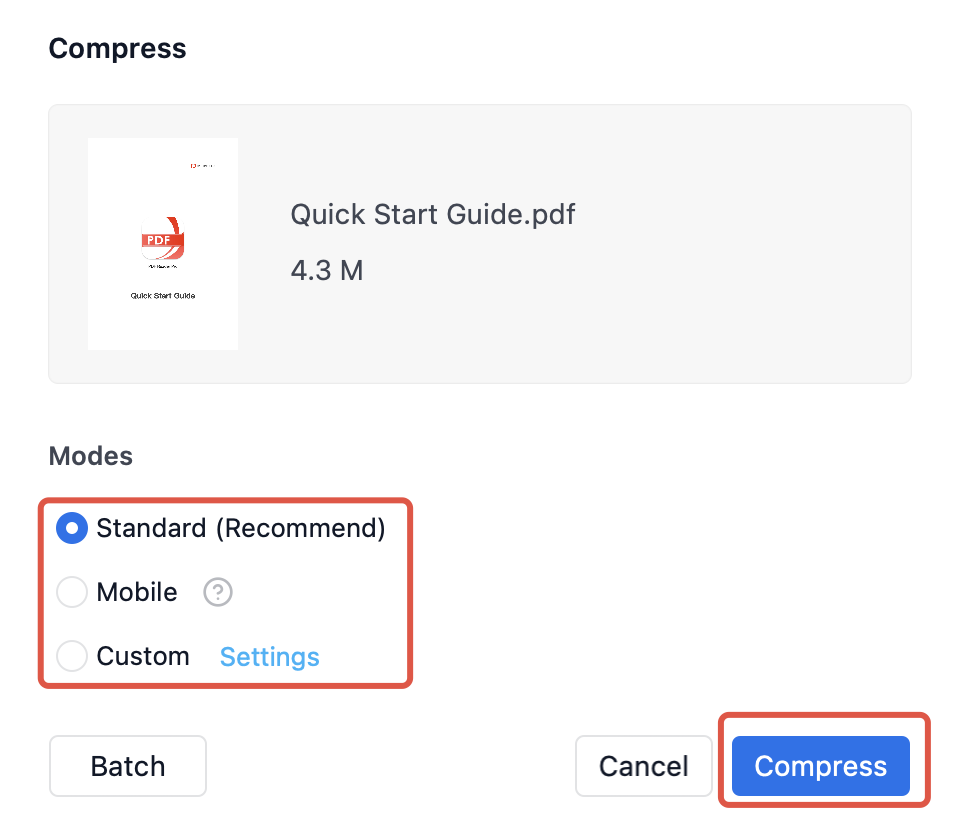Click the Quick Start Guide caption in thumbnail
The width and height of the screenshot is (960, 830).
pyautogui.click(x=163, y=296)
